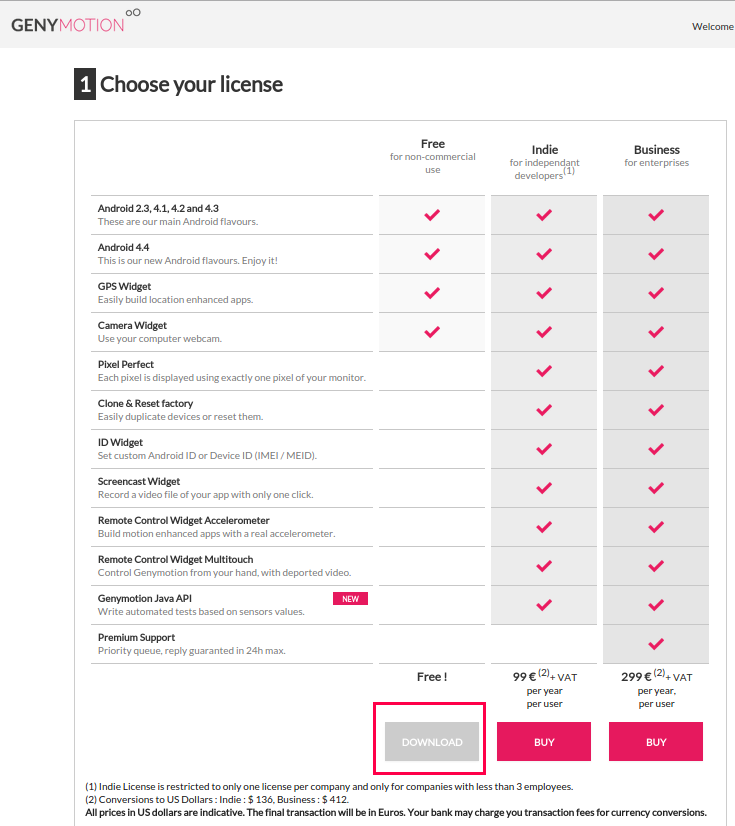Click the Business checkmark for Screencast Widget

(x=656, y=488)
